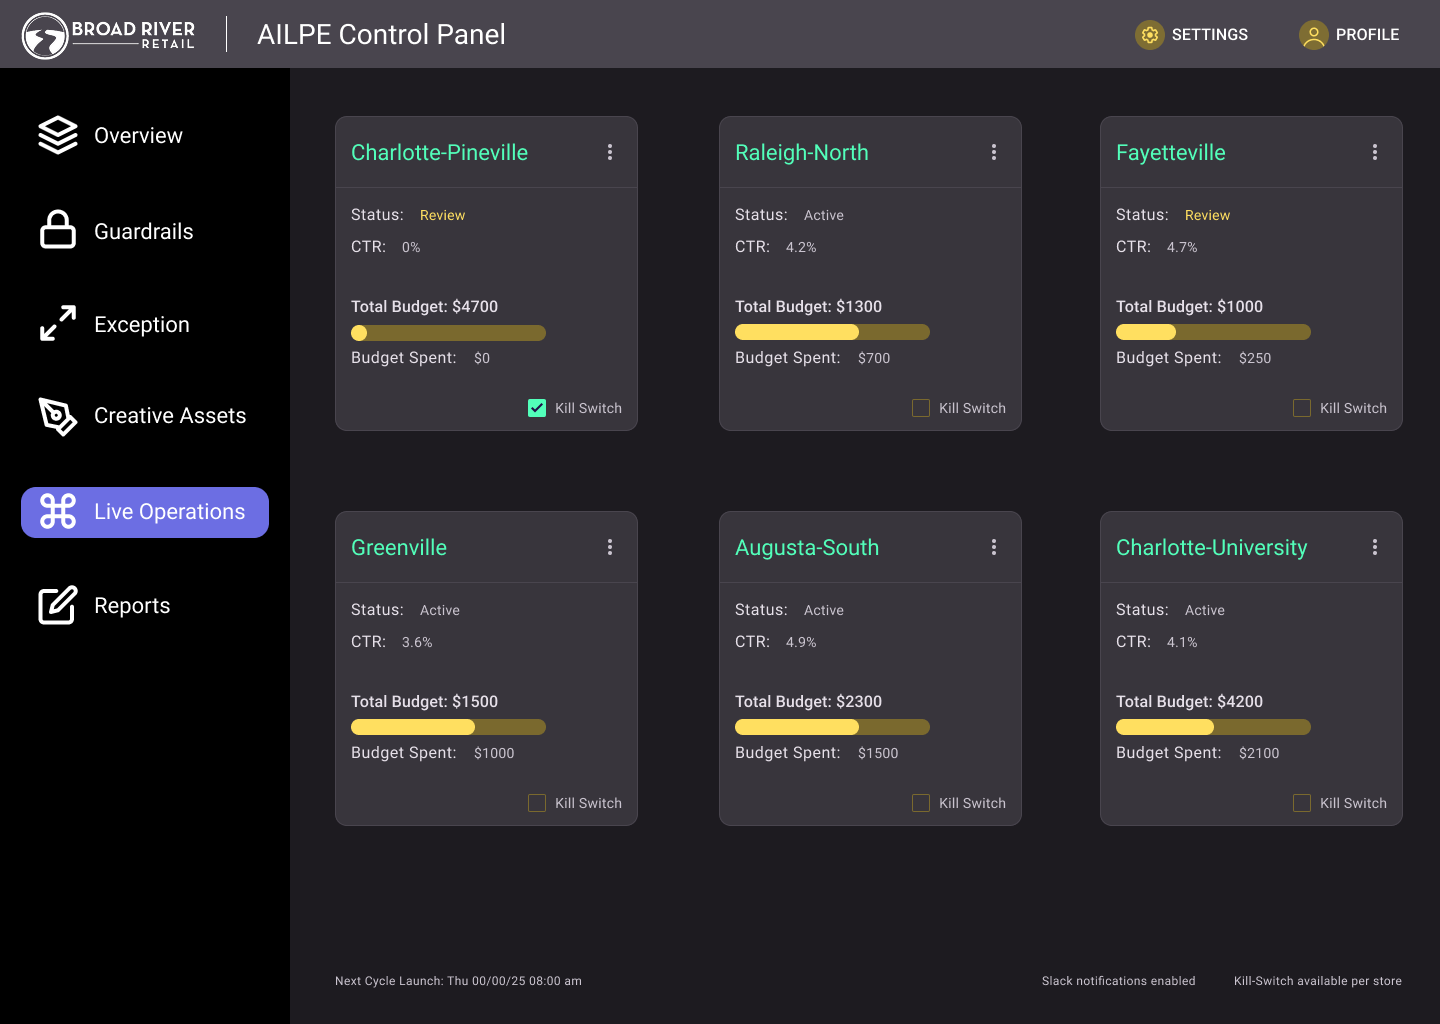Enable Kill Switch for Augusta-South
This screenshot has height=1024, width=1440.
click(x=921, y=803)
